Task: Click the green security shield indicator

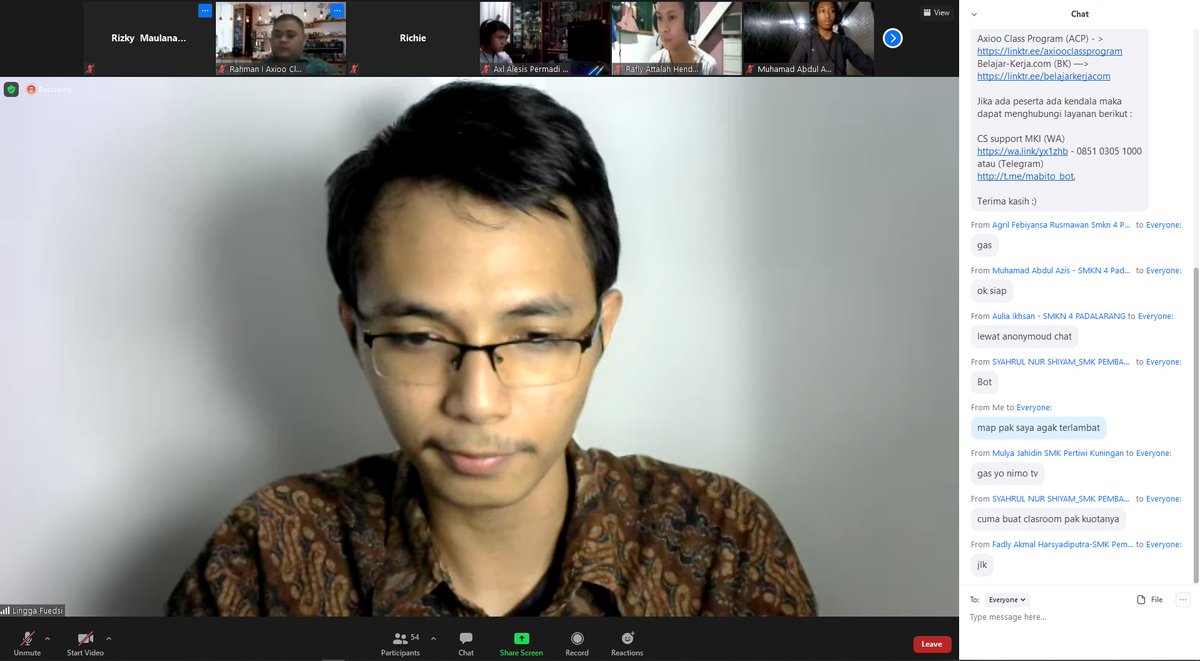Action: click(x=11, y=89)
